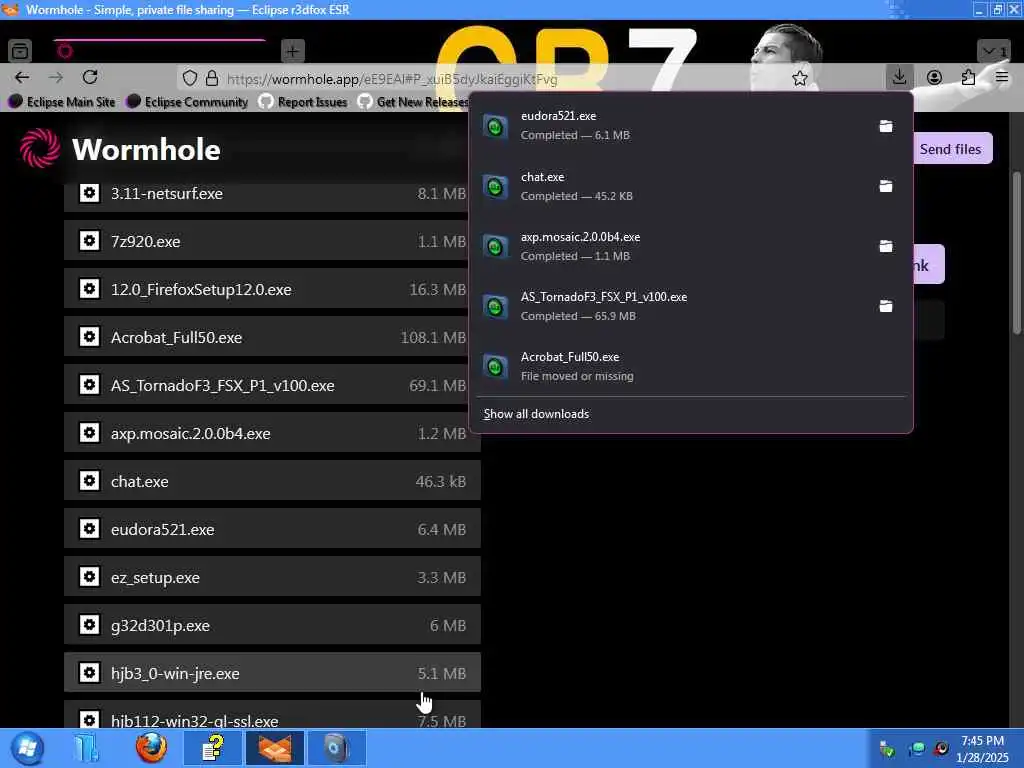Download 12.0_FirefoxSetup12.0.exe from file list

click(272, 289)
